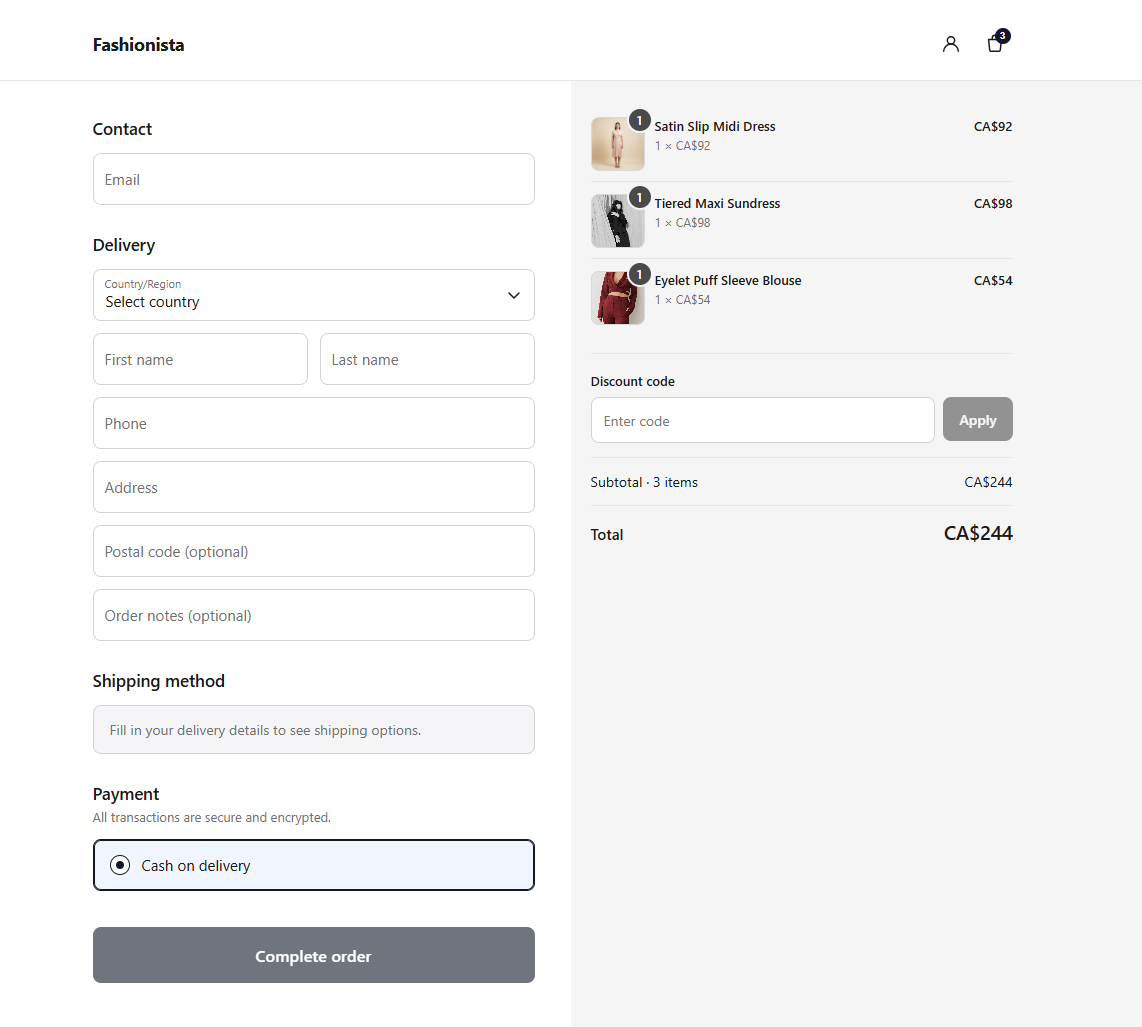Click the Postal code (optional) field

[314, 551]
